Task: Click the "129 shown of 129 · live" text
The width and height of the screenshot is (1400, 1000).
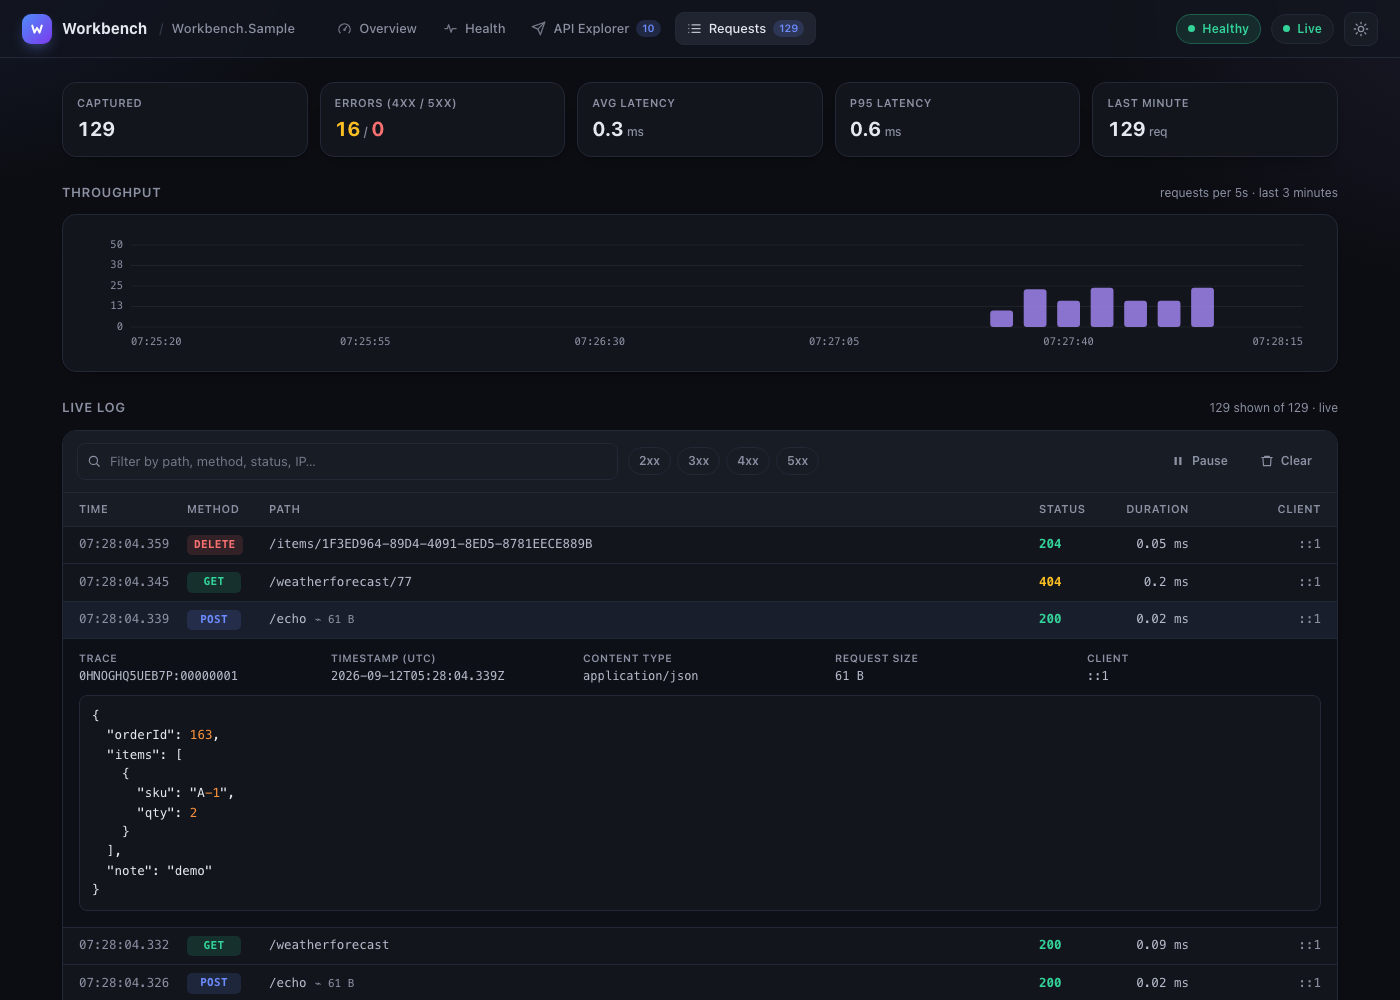Action: [1273, 408]
